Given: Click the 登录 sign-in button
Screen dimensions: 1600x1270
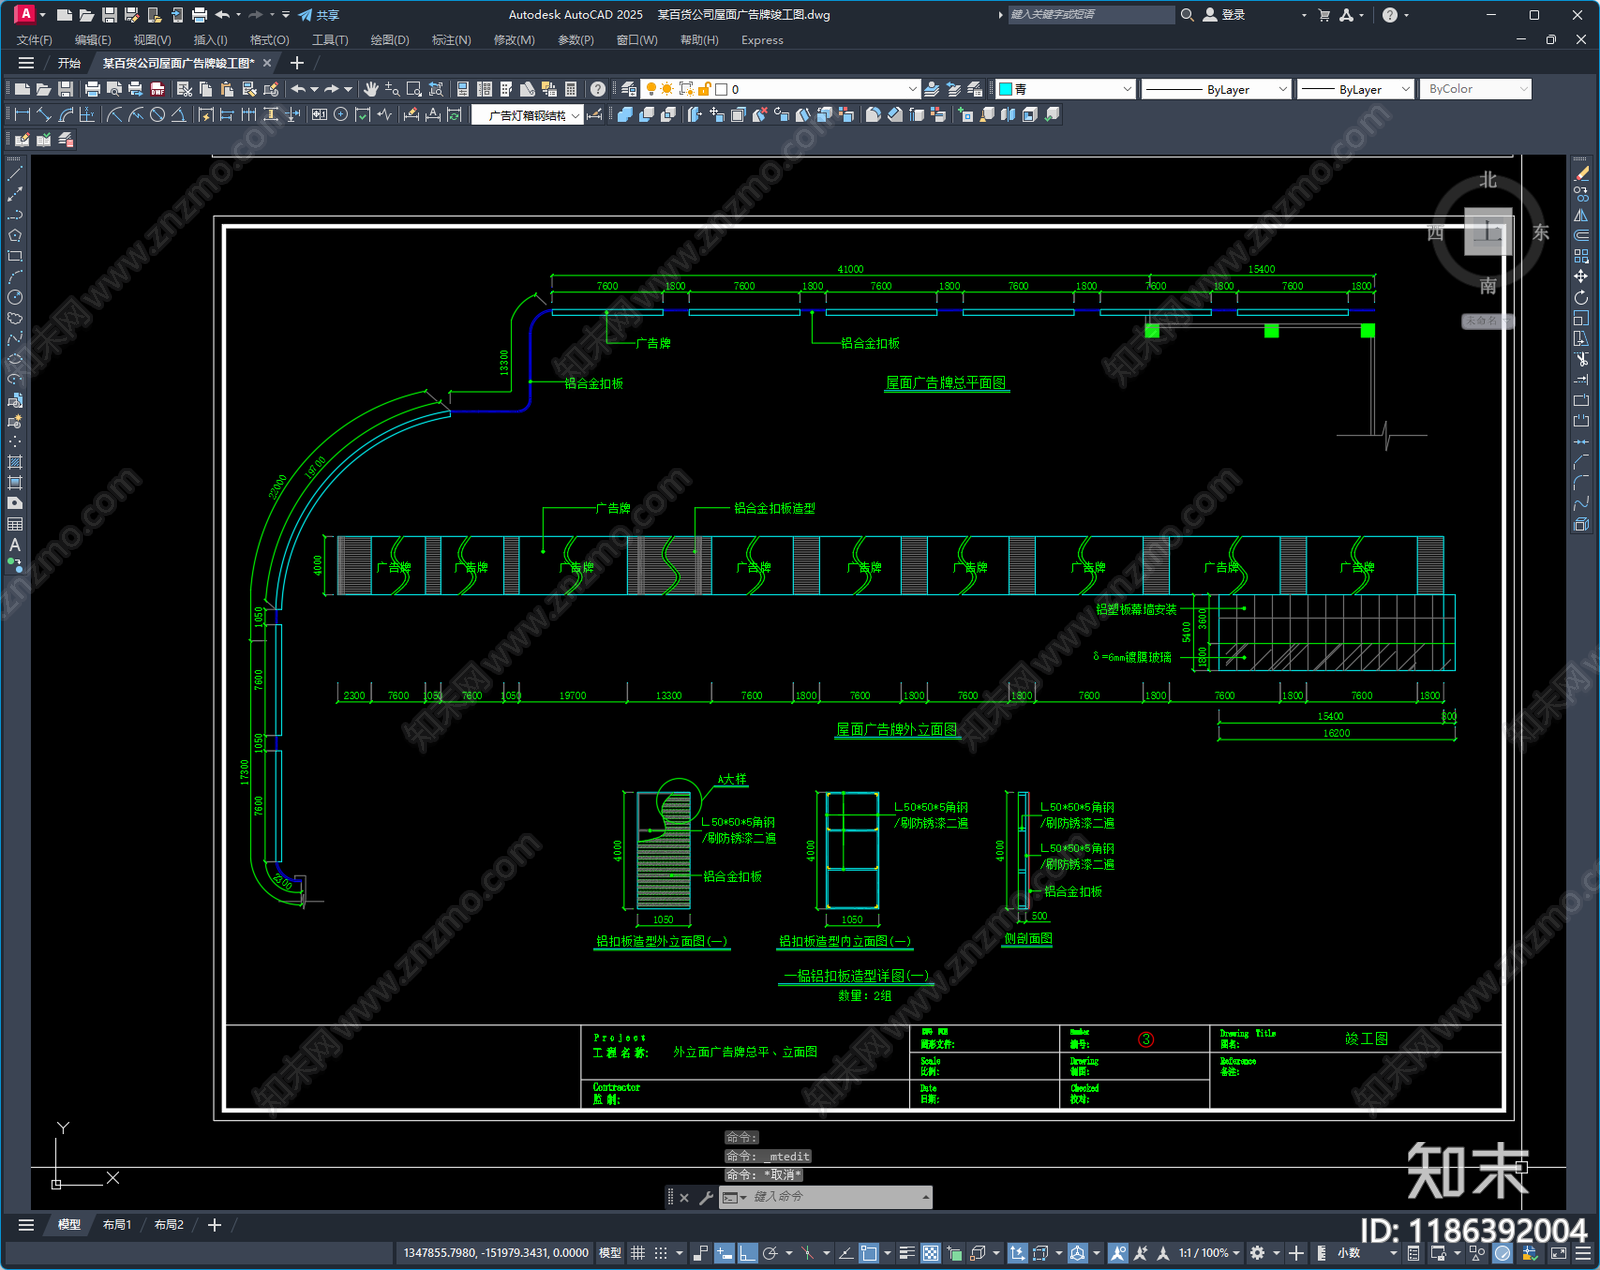Looking at the screenshot, I should tap(1224, 15).
